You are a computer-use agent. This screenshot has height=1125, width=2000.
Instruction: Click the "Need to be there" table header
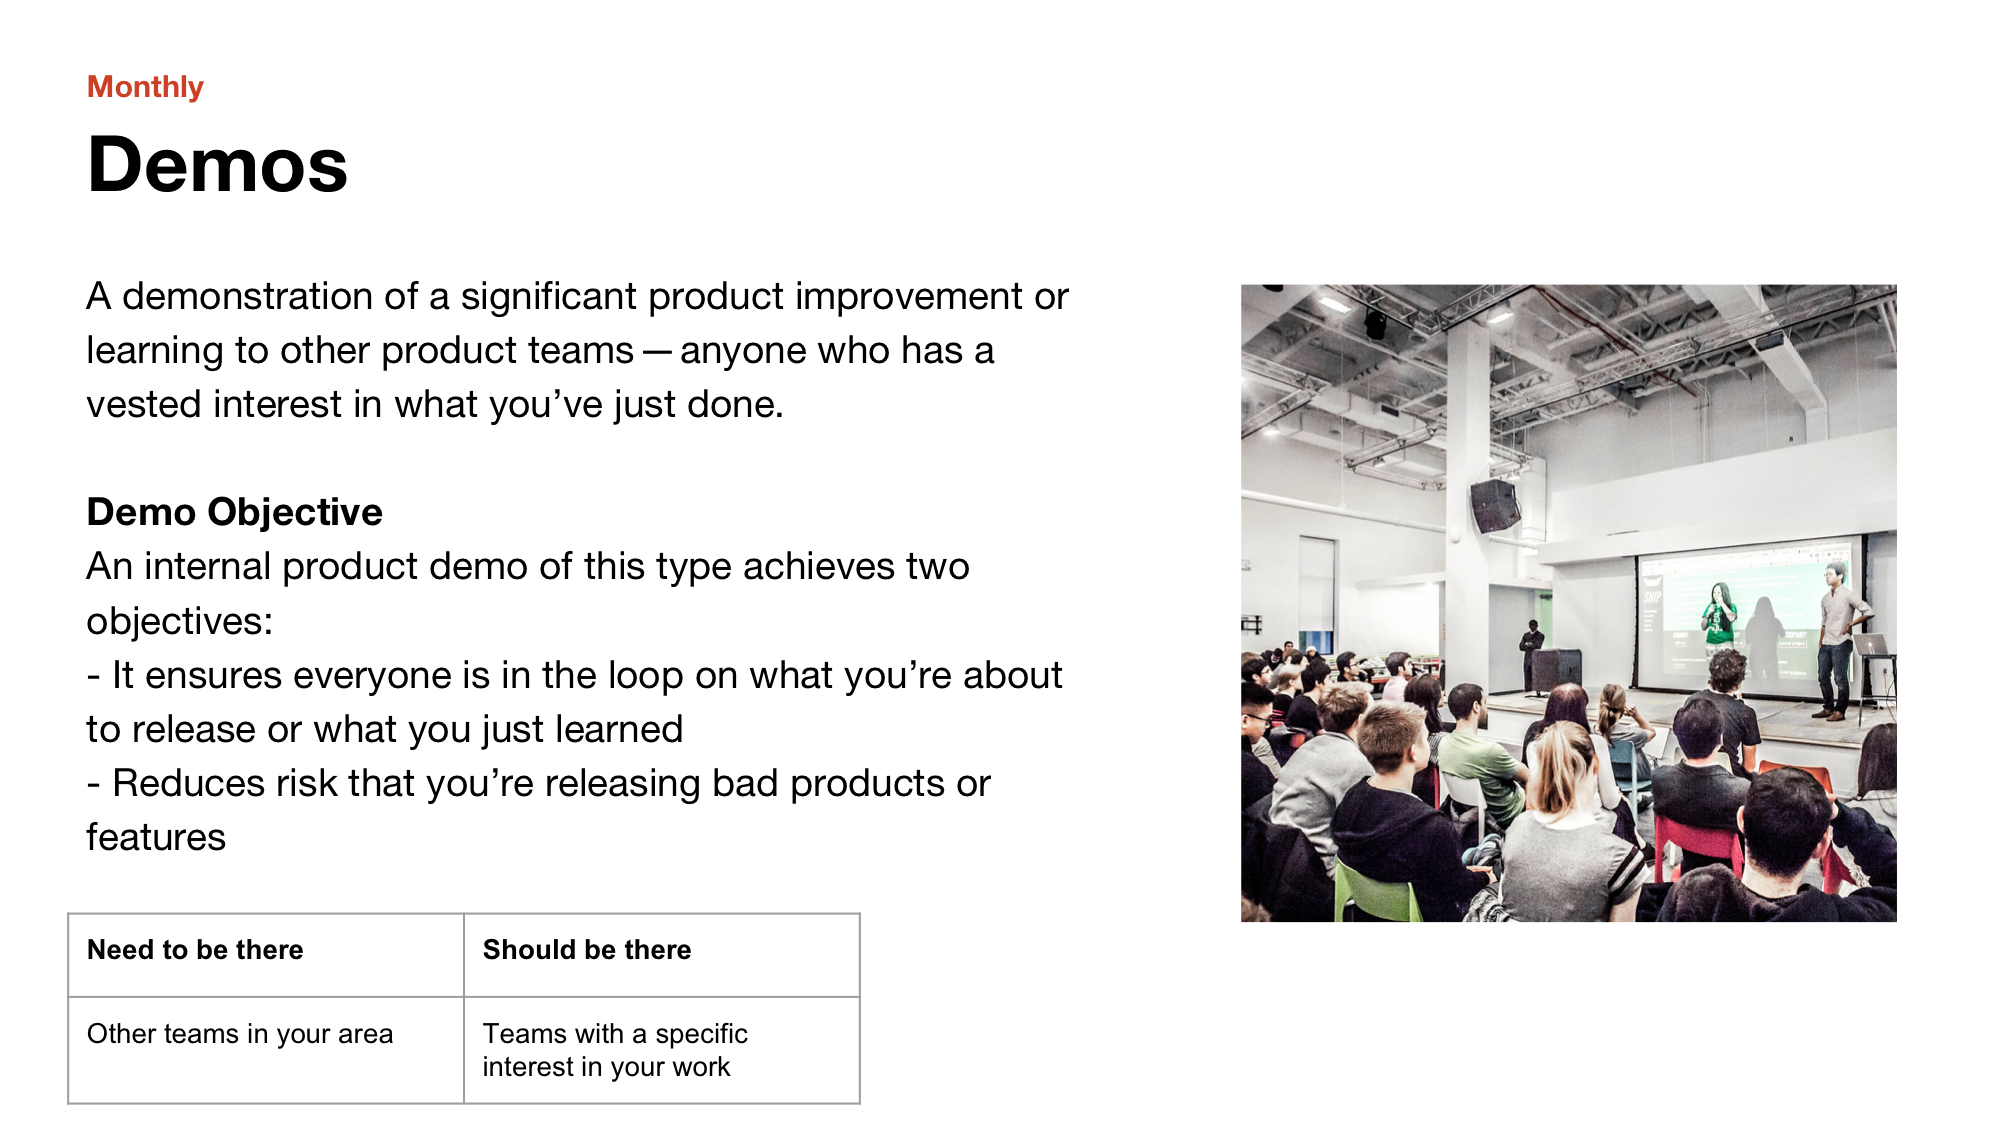[195, 950]
